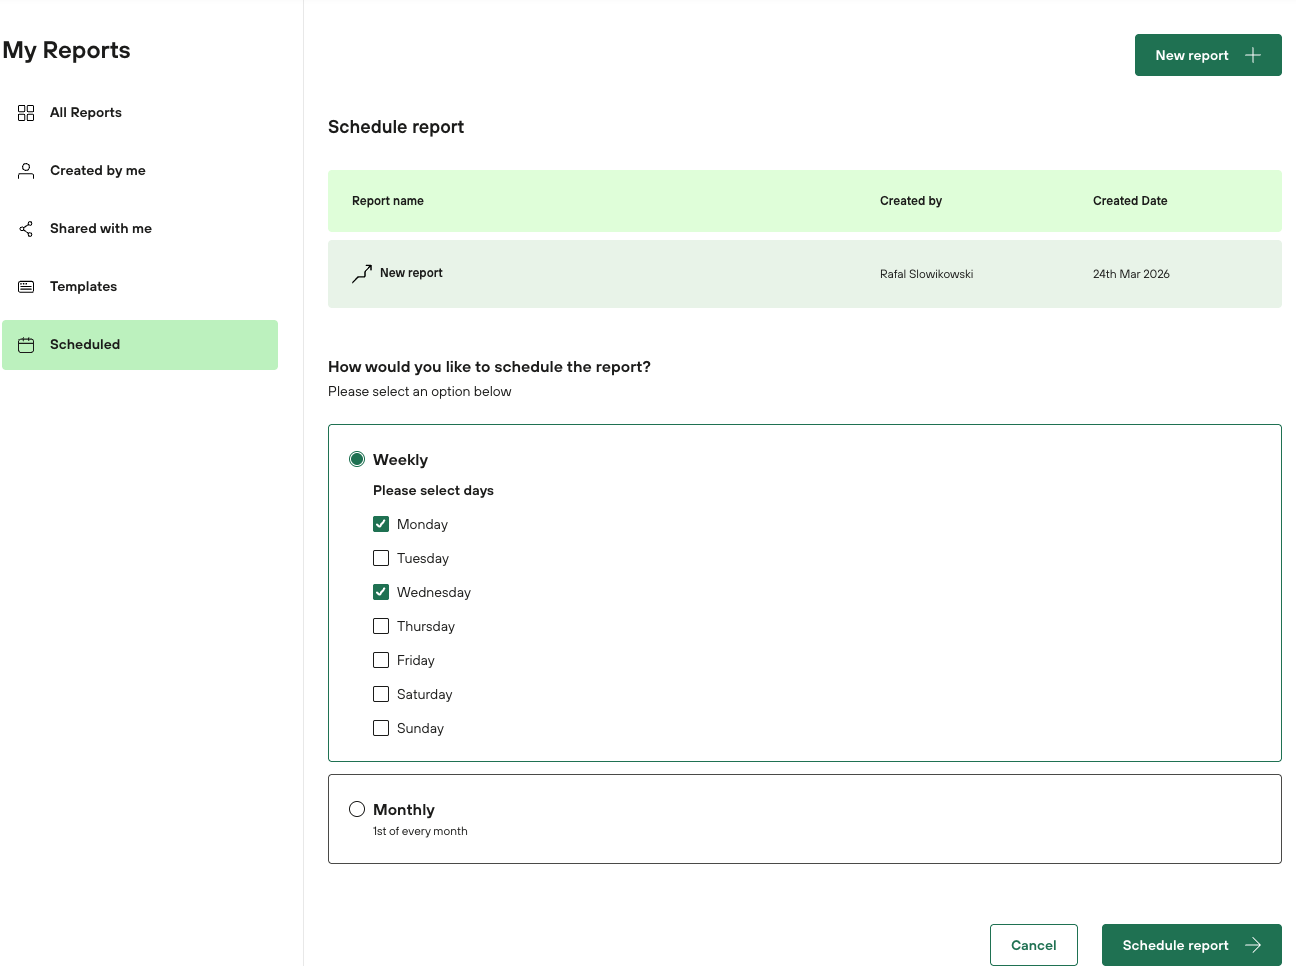Screen dimensions: 1296x975
Task: Uncheck the Monday checkbox
Action: click(381, 524)
